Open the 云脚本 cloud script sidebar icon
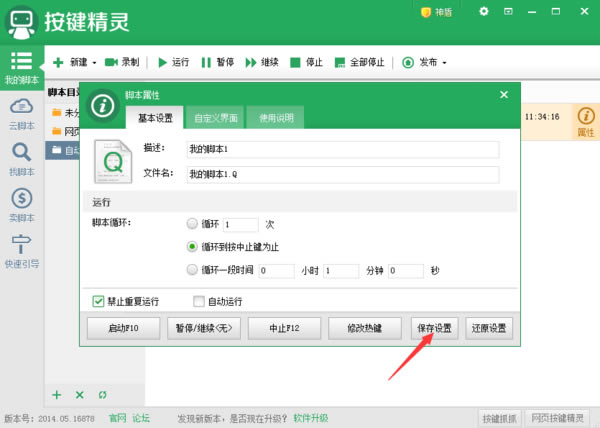The height and width of the screenshot is (428, 600). 21,113
